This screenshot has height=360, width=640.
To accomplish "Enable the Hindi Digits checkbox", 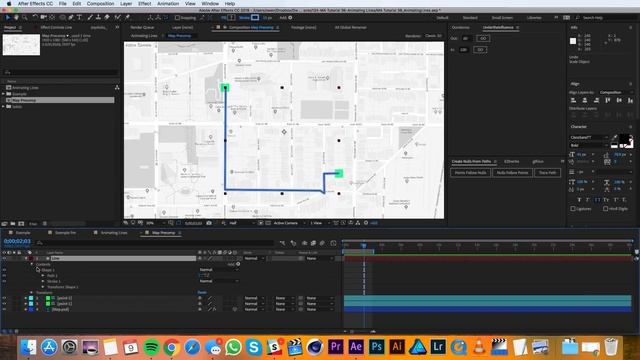I will click(606, 209).
